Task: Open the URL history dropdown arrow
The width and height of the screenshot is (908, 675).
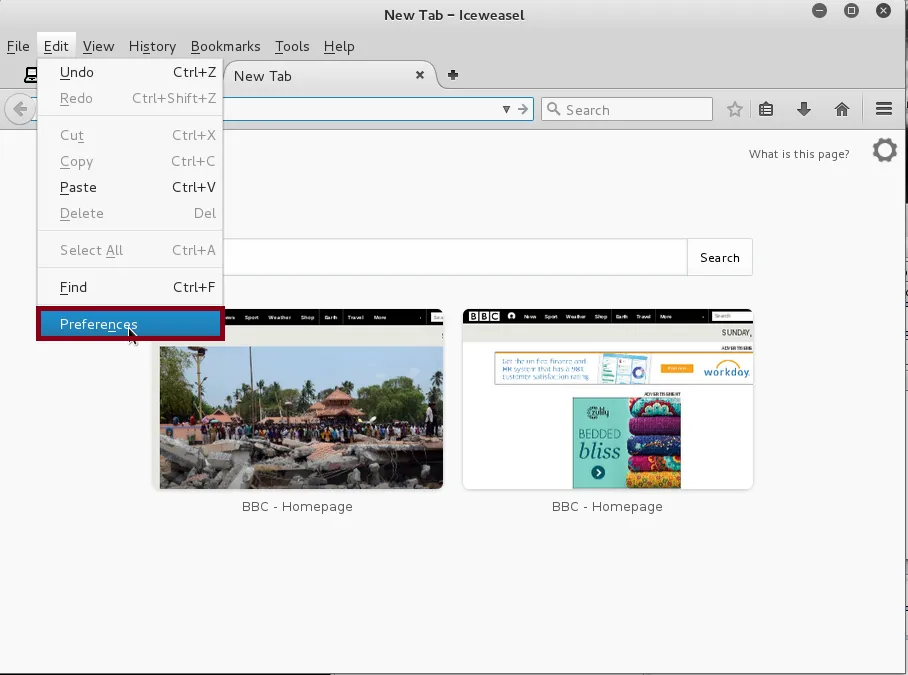Action: pyautogui.click(x=506, y=109)
